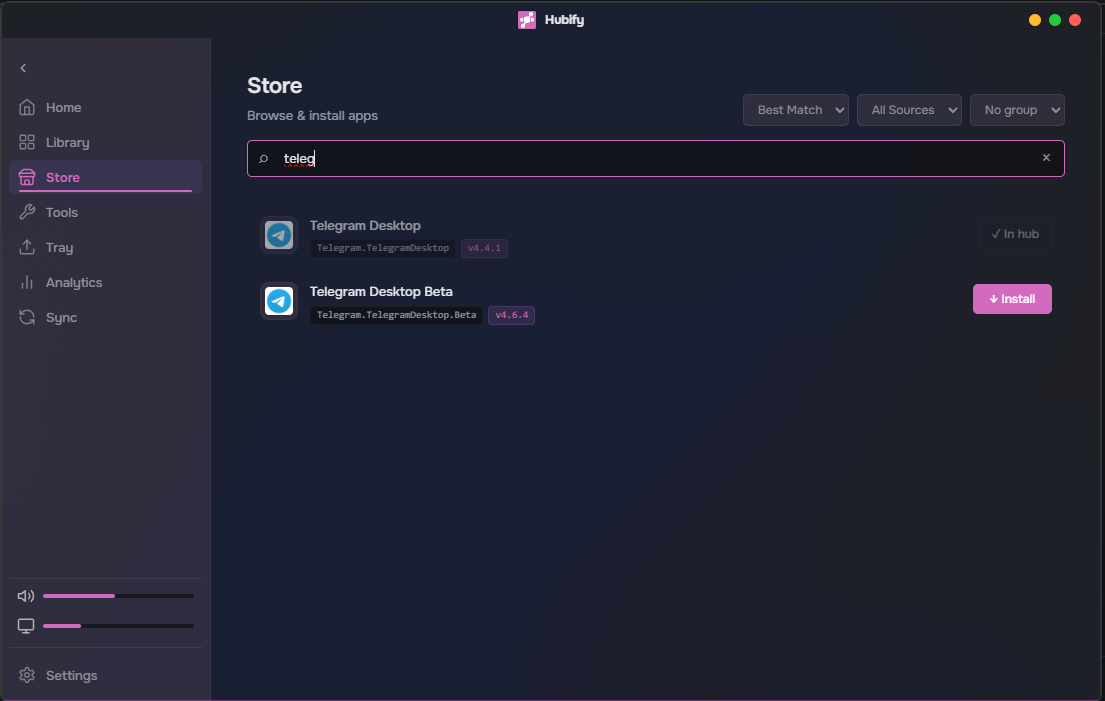
Task: Click the Store shop icon
Action: point(27,178)
